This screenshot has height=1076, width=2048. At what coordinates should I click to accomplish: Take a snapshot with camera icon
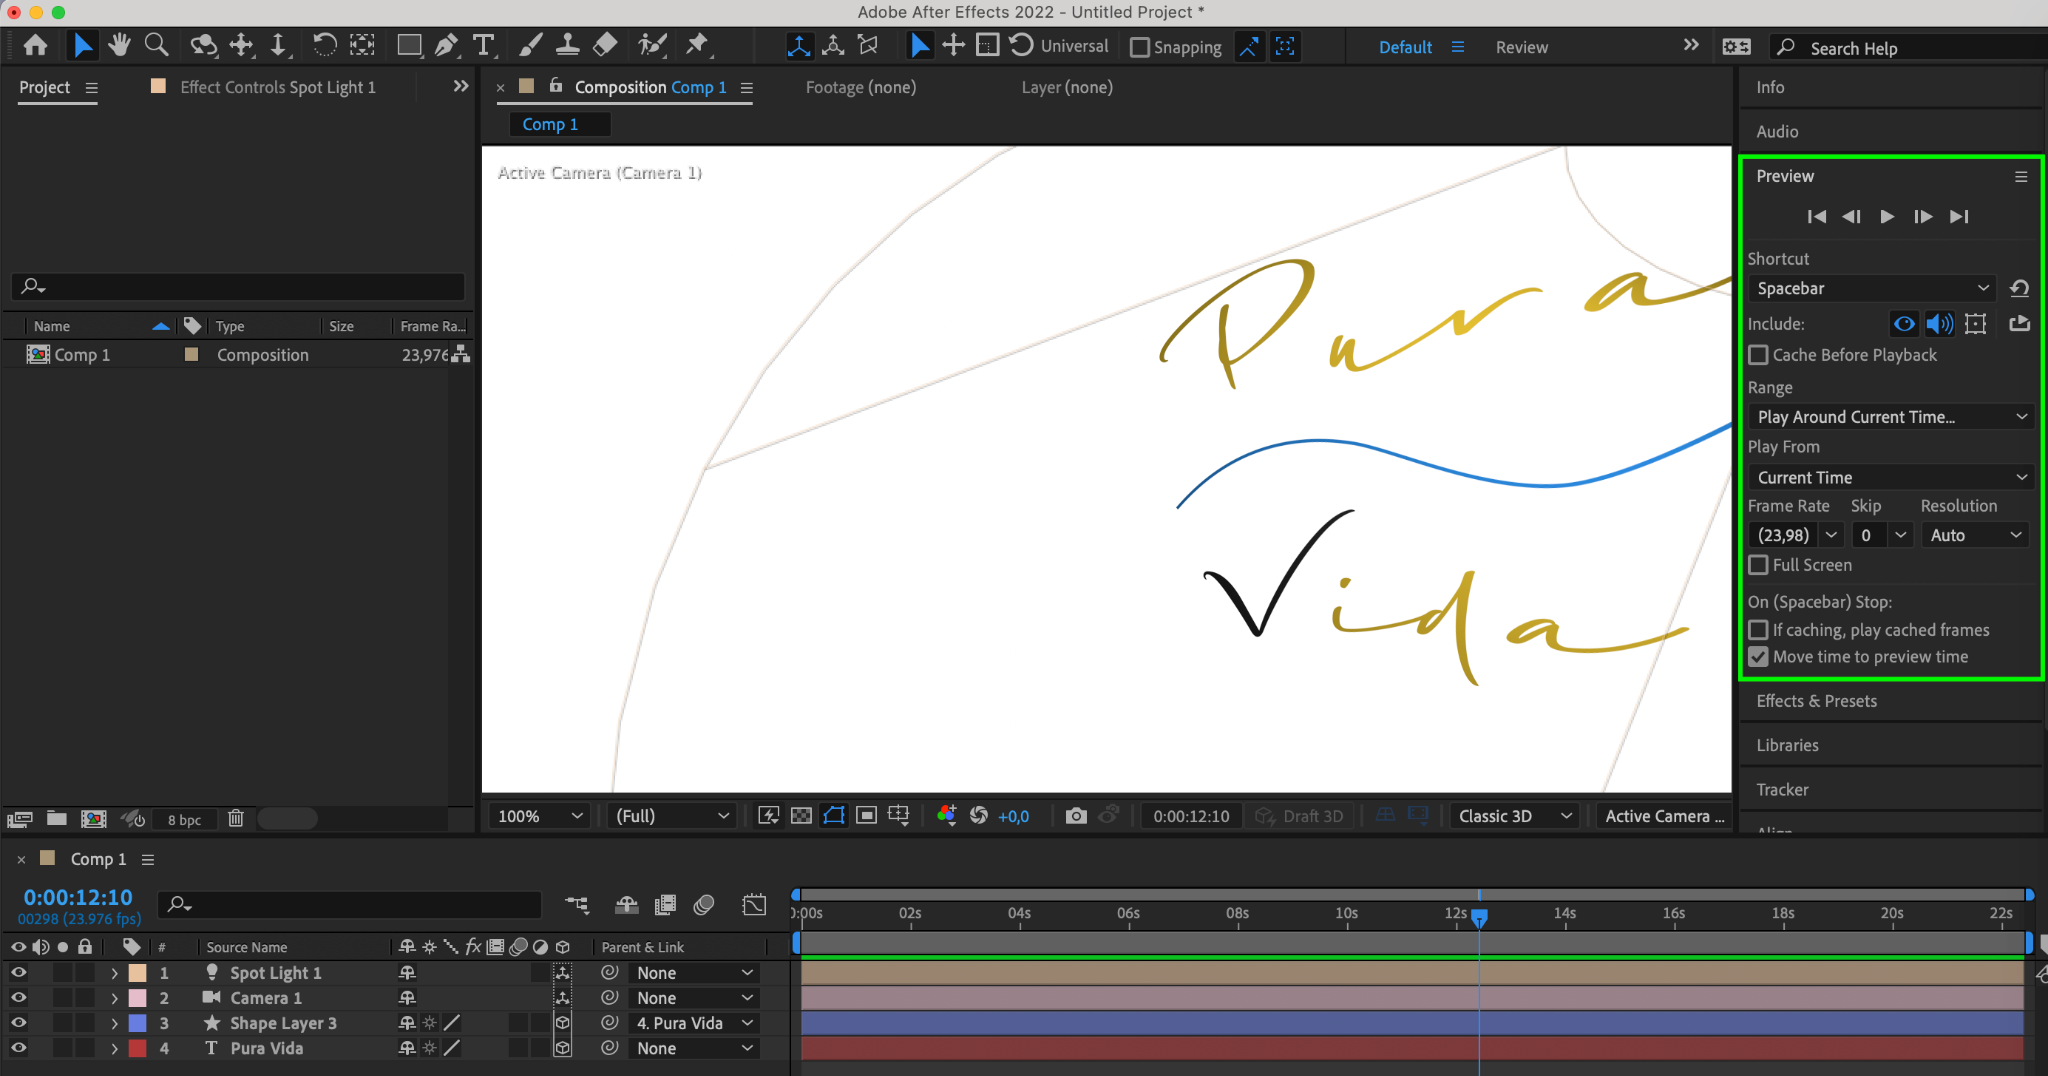[1075, 816]
